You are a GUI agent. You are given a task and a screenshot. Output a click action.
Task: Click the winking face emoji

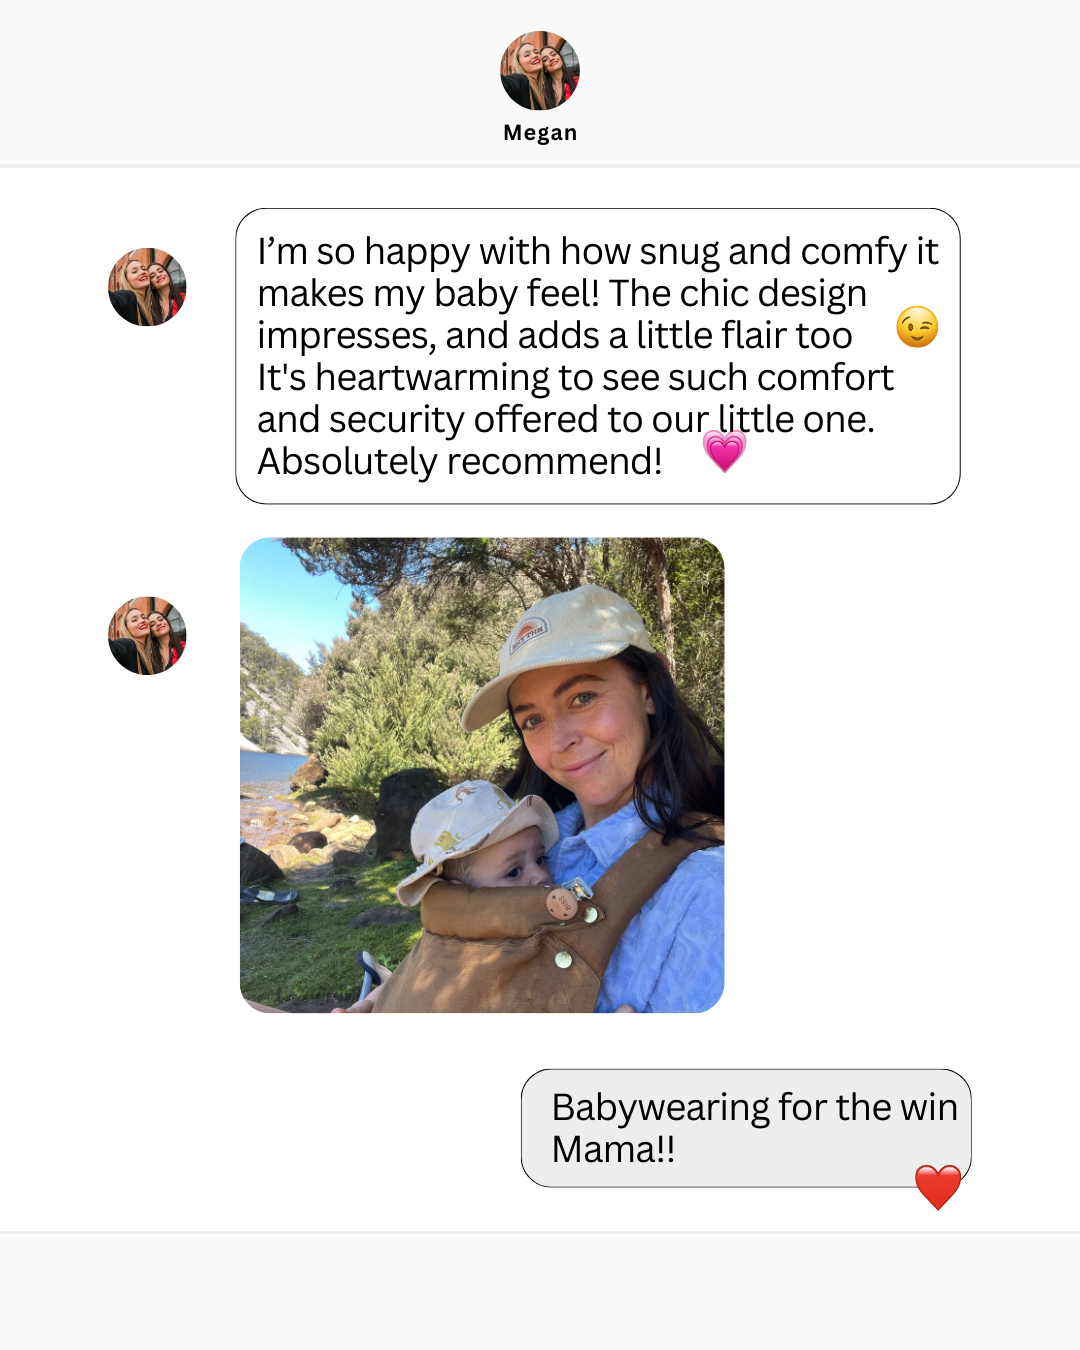(917, 327)
